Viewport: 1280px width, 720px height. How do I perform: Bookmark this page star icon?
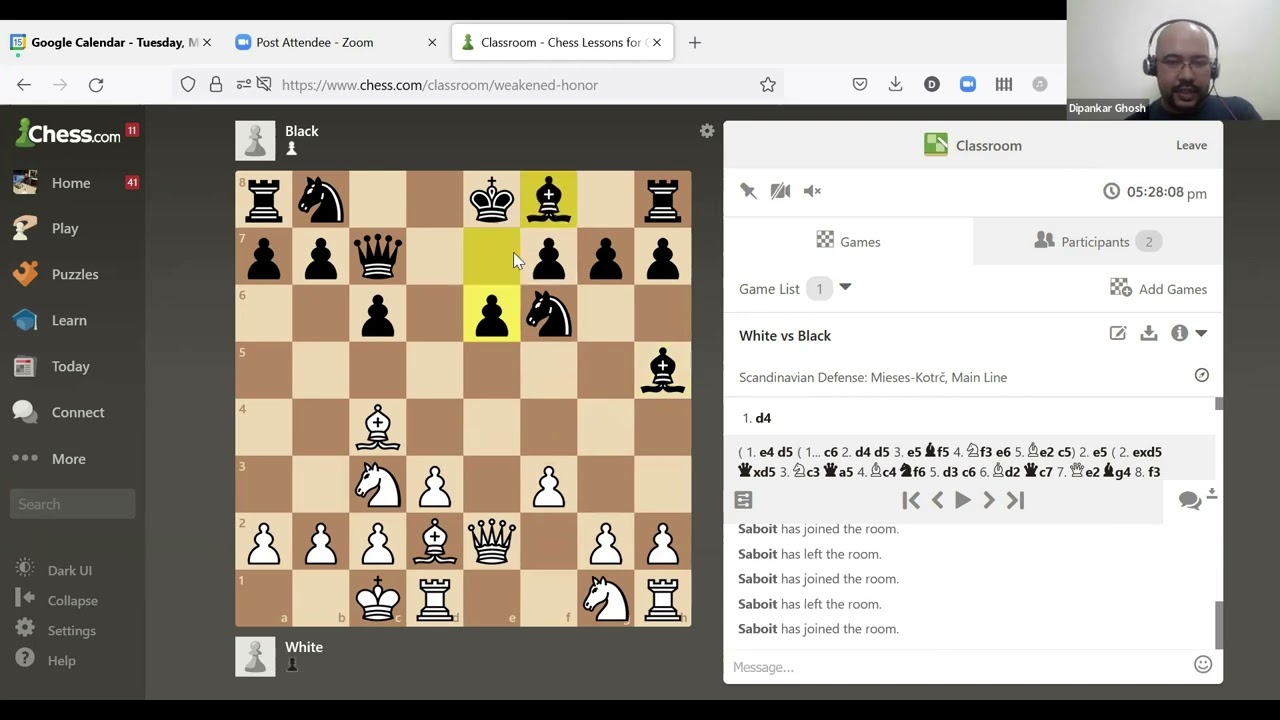pyautogui.click(x=768, y=85)
